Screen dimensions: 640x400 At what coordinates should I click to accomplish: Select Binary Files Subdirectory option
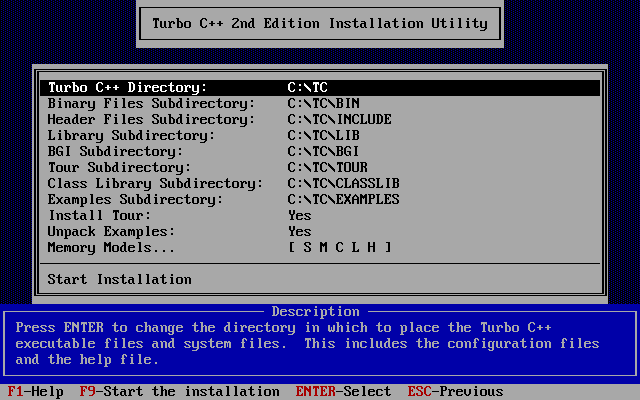[x=320, y=103]
